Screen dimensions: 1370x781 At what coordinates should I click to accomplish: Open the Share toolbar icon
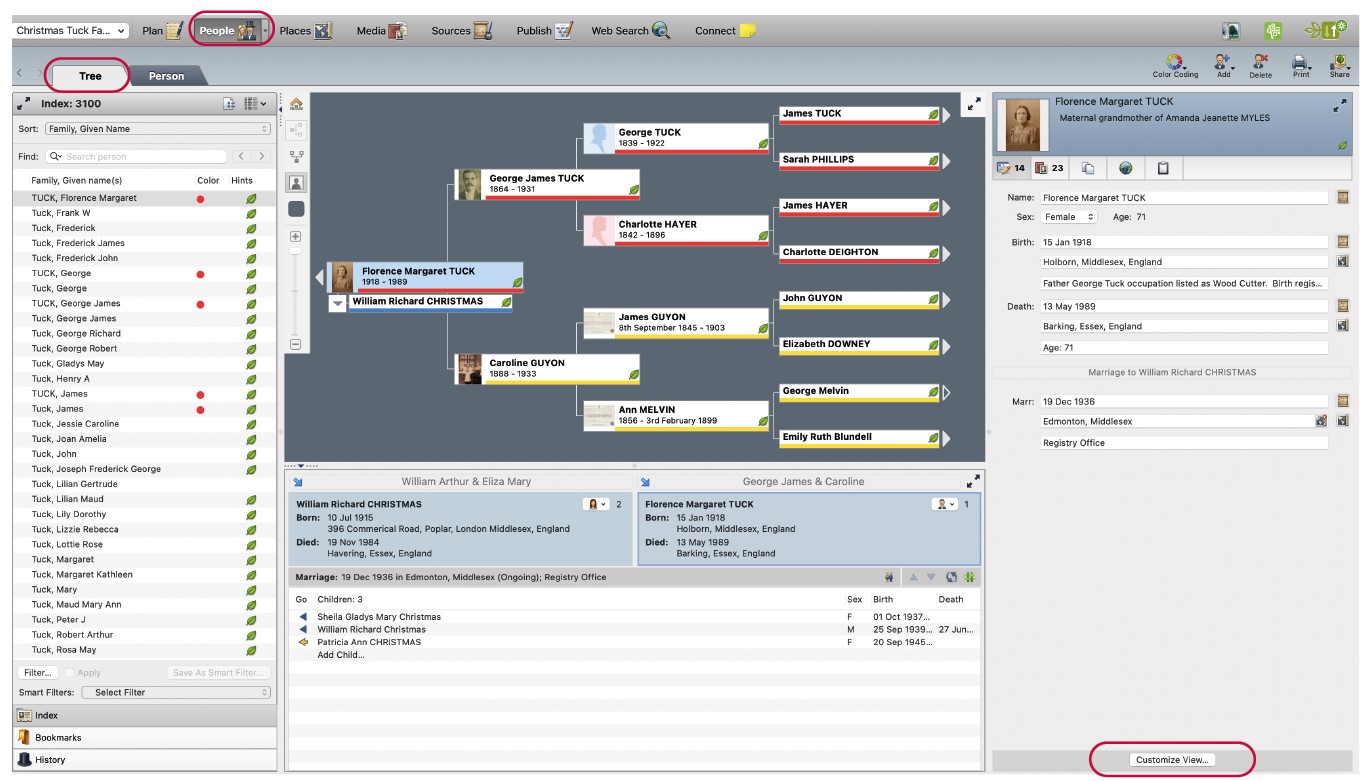pos(1339,63)
